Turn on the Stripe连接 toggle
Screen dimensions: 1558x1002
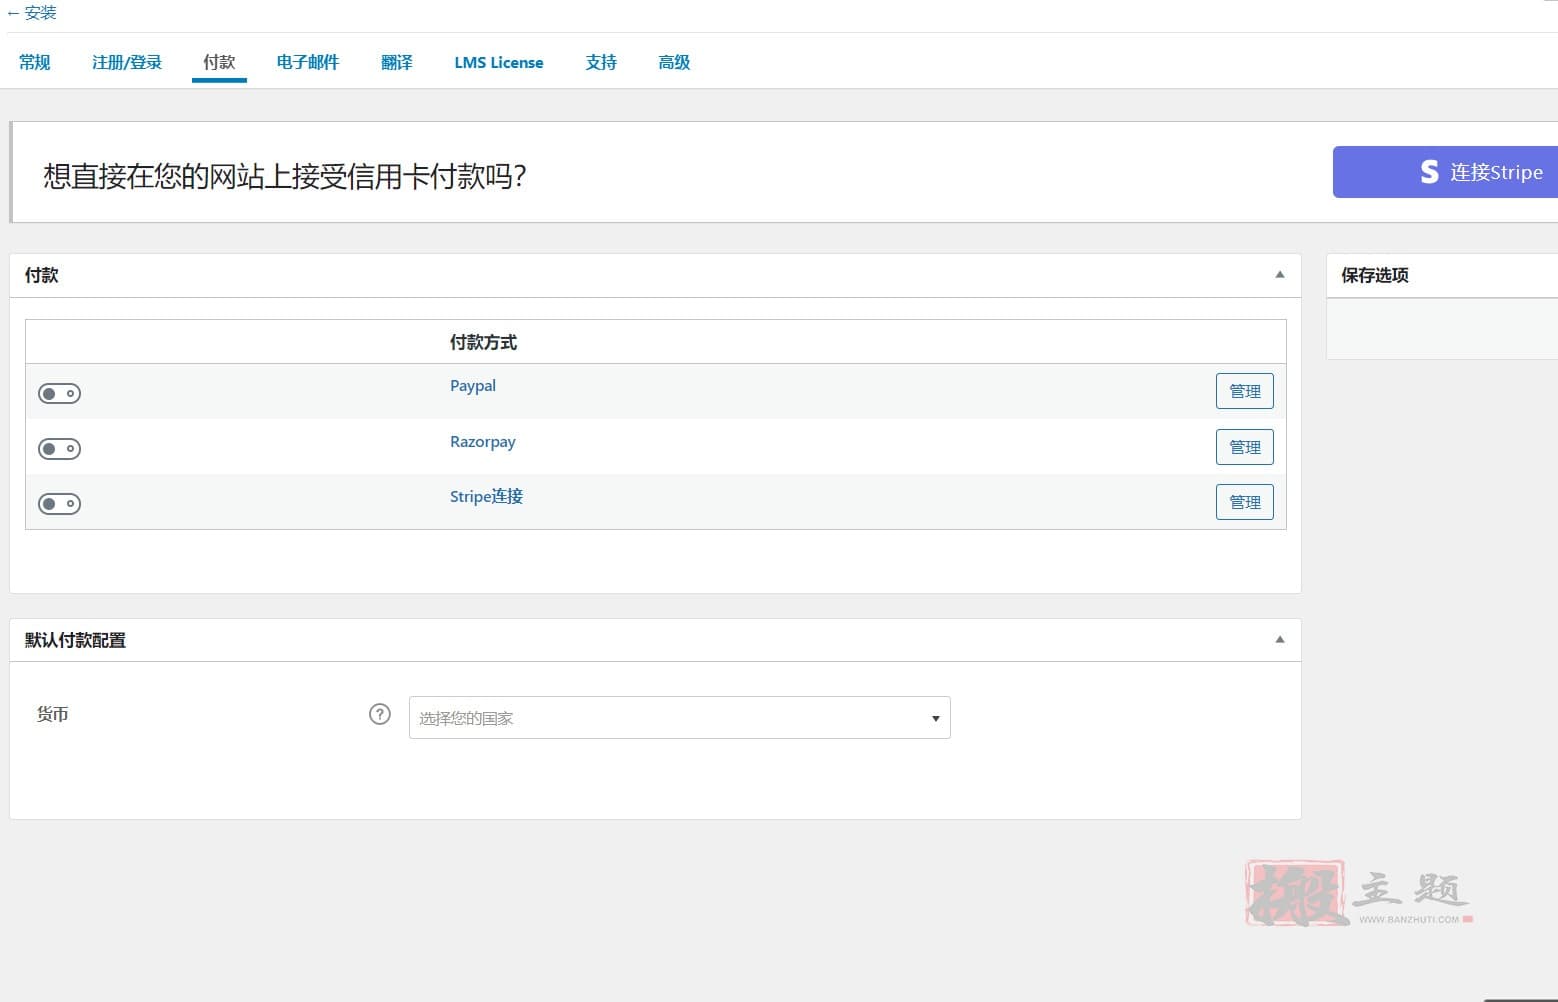[x=59, y=503]
